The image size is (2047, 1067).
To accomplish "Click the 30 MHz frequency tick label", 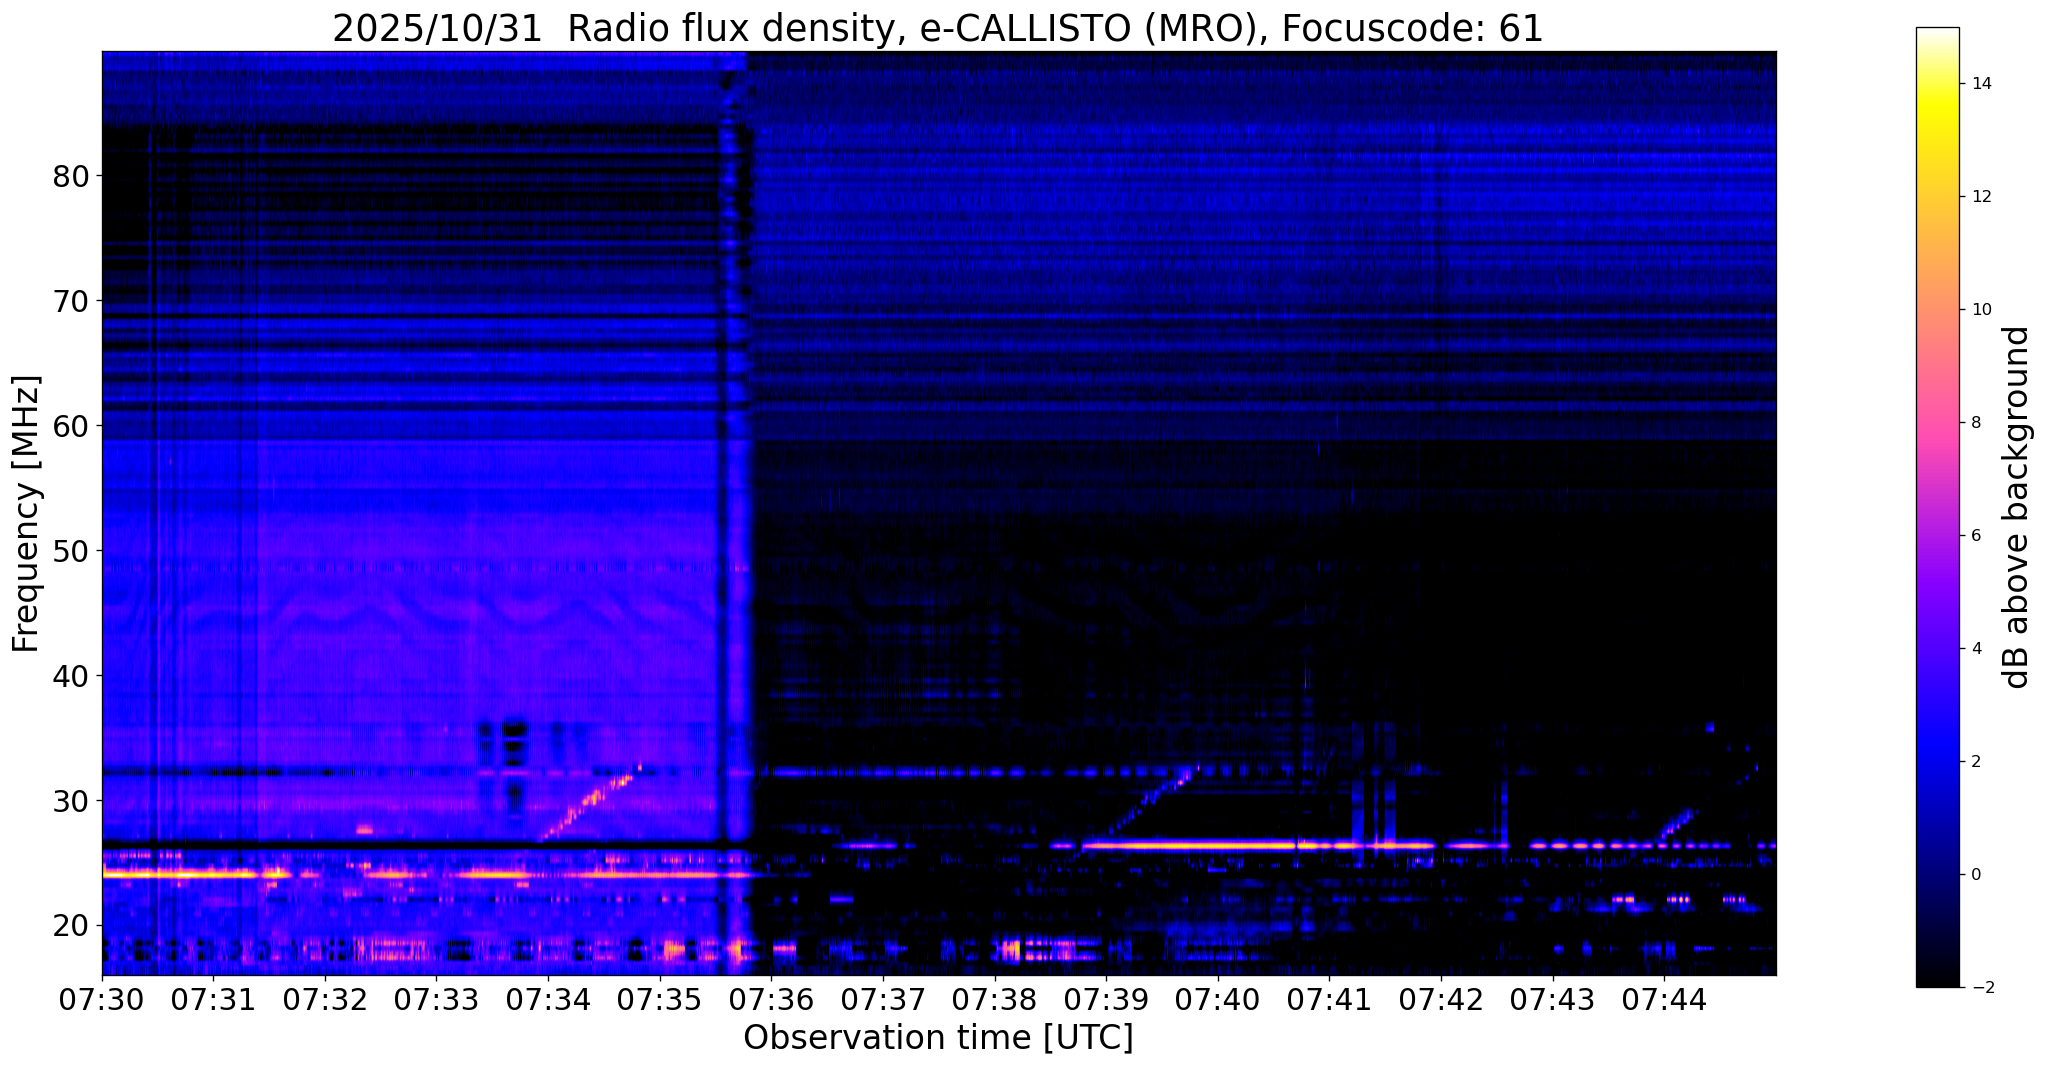I will pos(71,801).
